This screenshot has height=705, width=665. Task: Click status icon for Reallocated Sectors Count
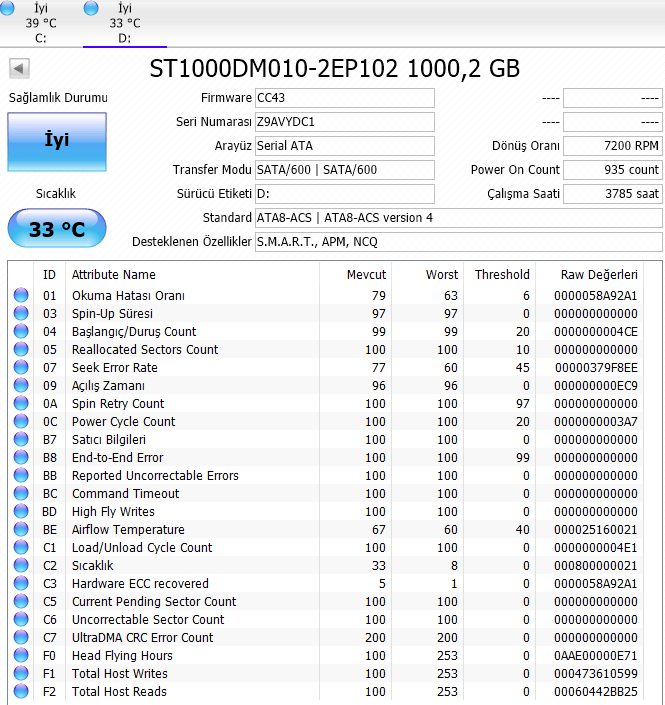tap(21, 349)
